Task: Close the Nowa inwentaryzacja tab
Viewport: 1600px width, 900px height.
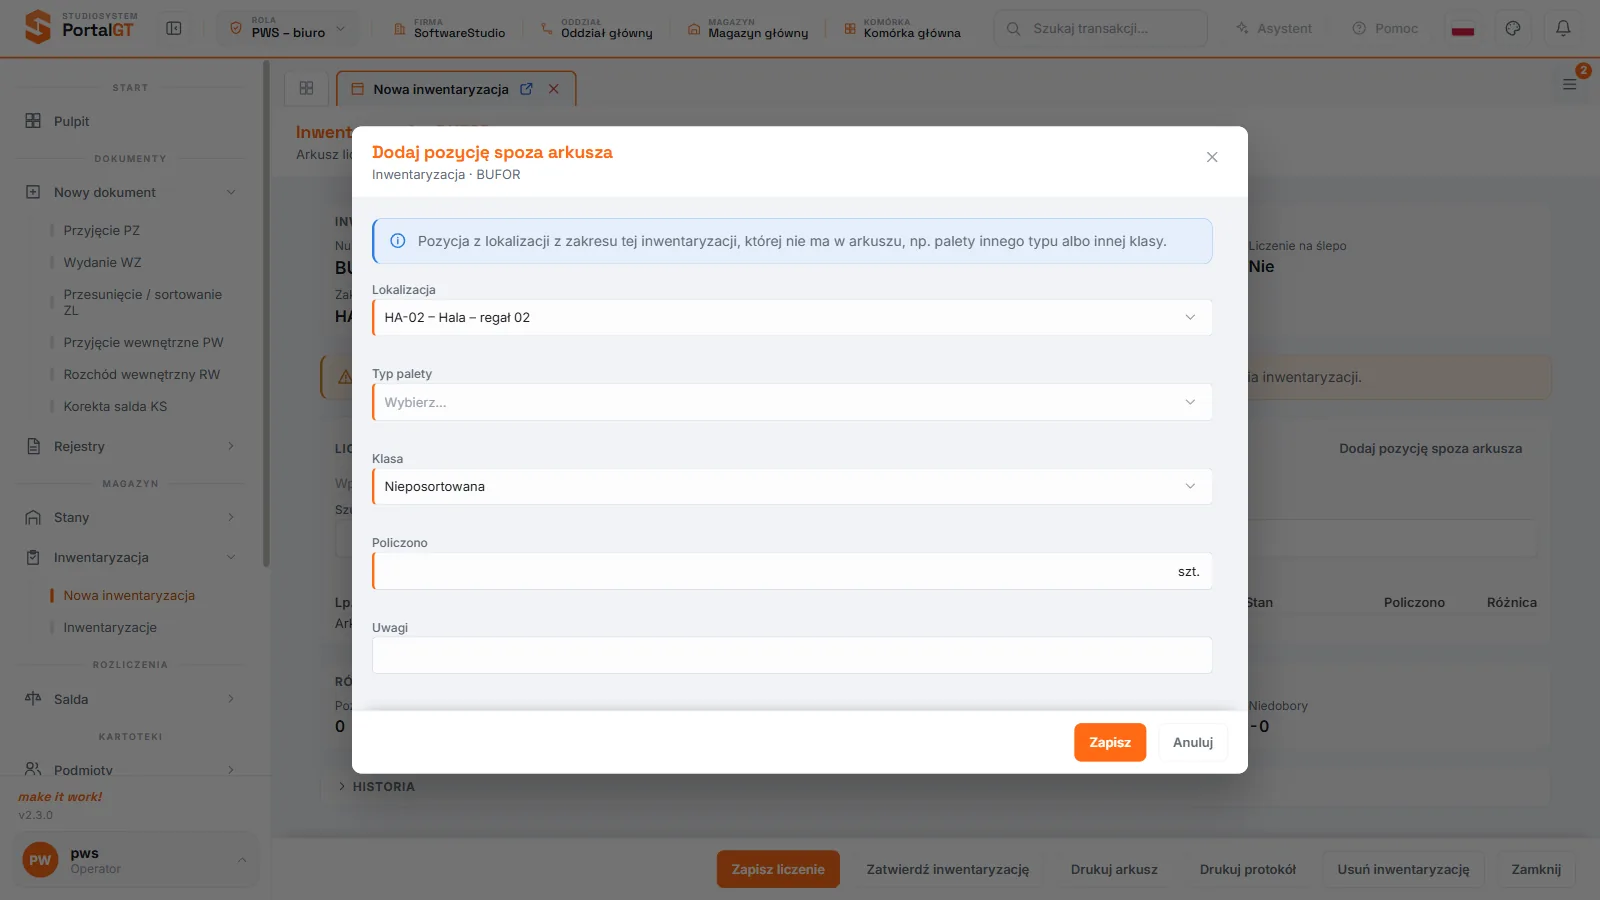Action: 553,89
